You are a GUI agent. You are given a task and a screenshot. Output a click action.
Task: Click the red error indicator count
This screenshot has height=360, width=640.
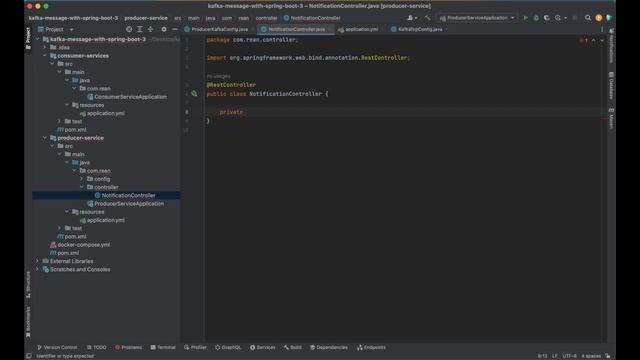[x=584, y=40]
